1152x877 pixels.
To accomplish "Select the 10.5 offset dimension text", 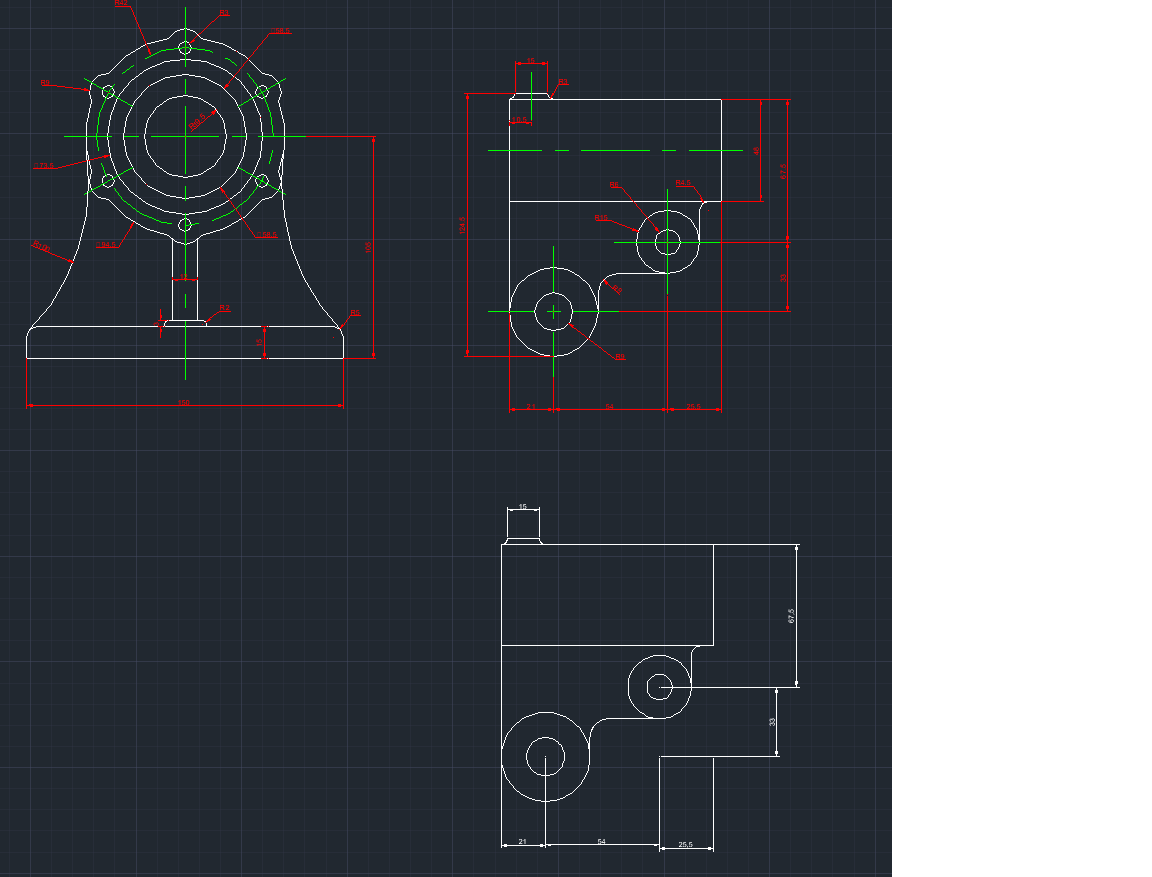I will click(519, 119).
